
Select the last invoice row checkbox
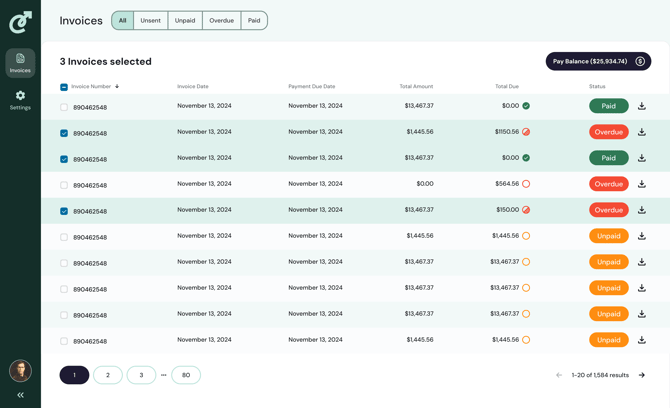pyautogui.click(x=64, y=341)
